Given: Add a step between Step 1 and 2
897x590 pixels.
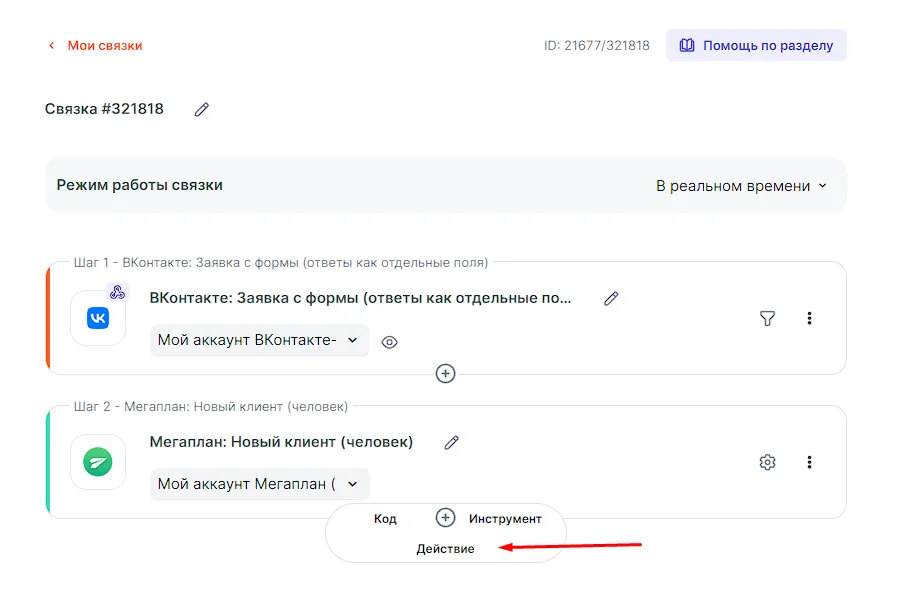Looking at the screenshot, I should tap(446, 373).
